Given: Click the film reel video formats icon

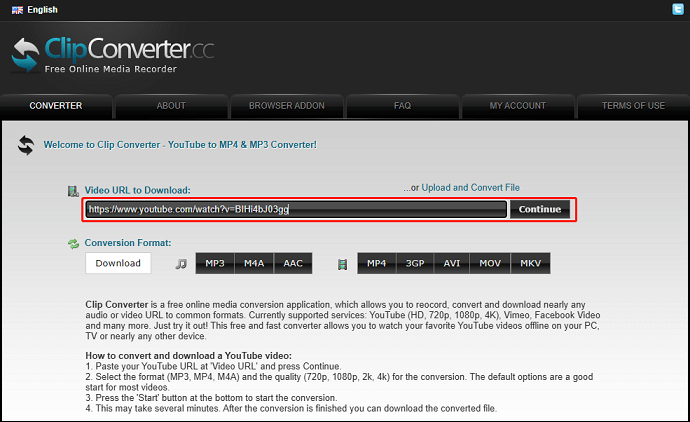Looking at the screenshot, I should 342,264.
